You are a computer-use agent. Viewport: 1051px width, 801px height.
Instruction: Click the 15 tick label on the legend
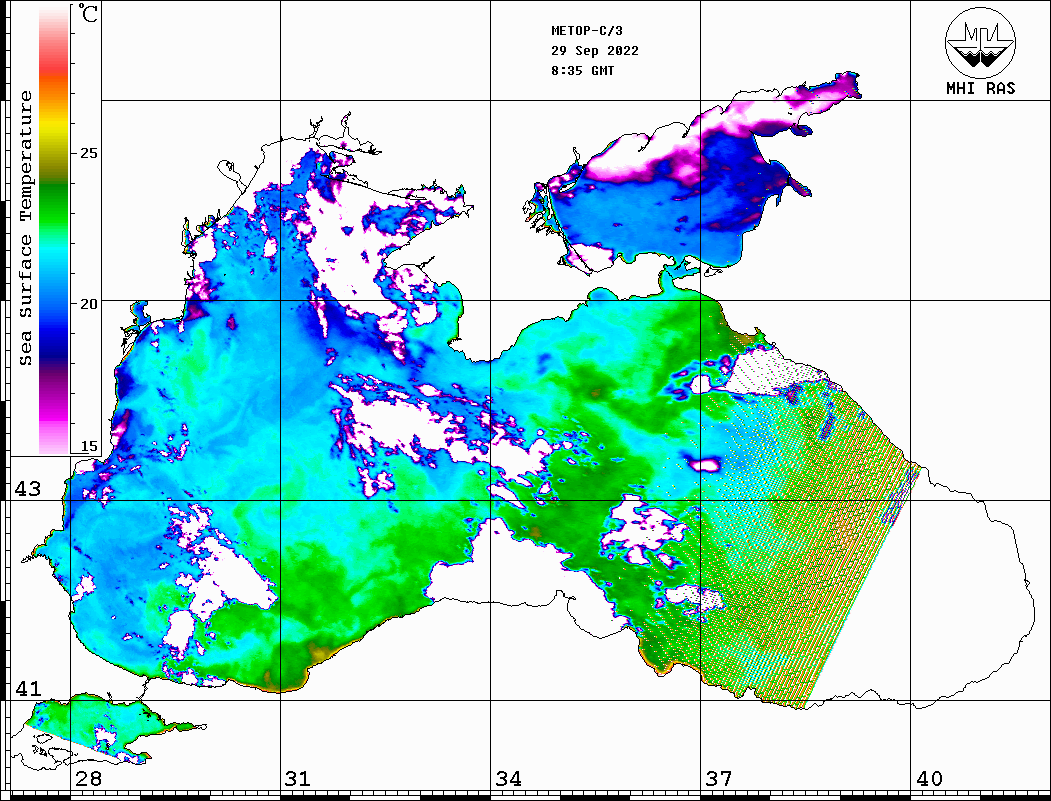click(x=88, y=446)
